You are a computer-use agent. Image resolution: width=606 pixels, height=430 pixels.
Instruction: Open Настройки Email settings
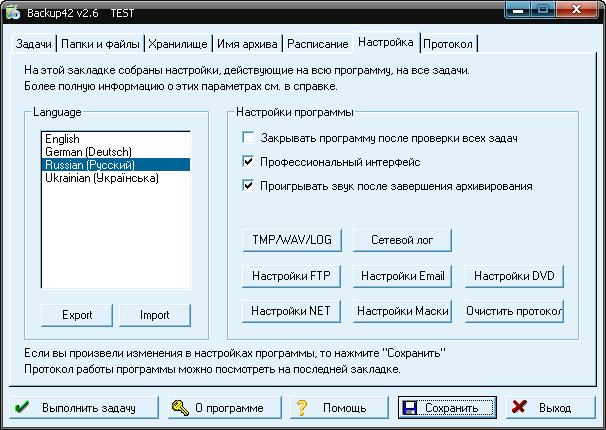pos(403,276)
